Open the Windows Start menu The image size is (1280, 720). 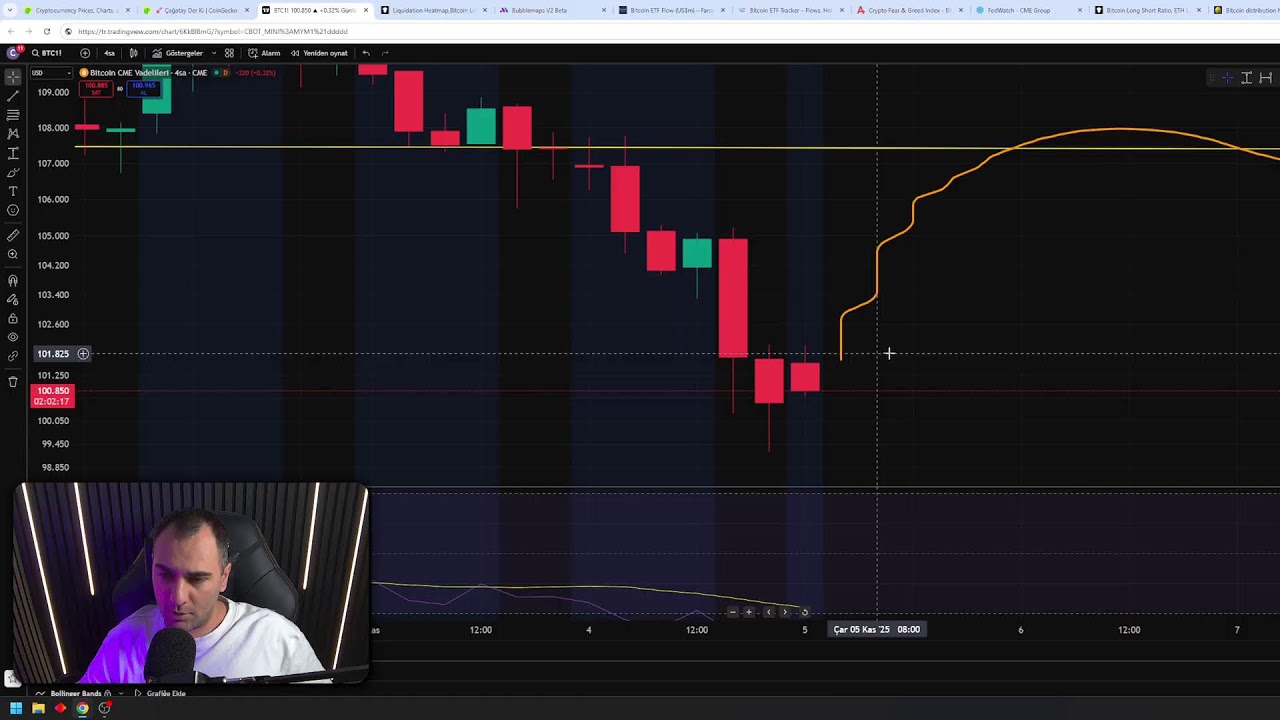coord(15,709)
